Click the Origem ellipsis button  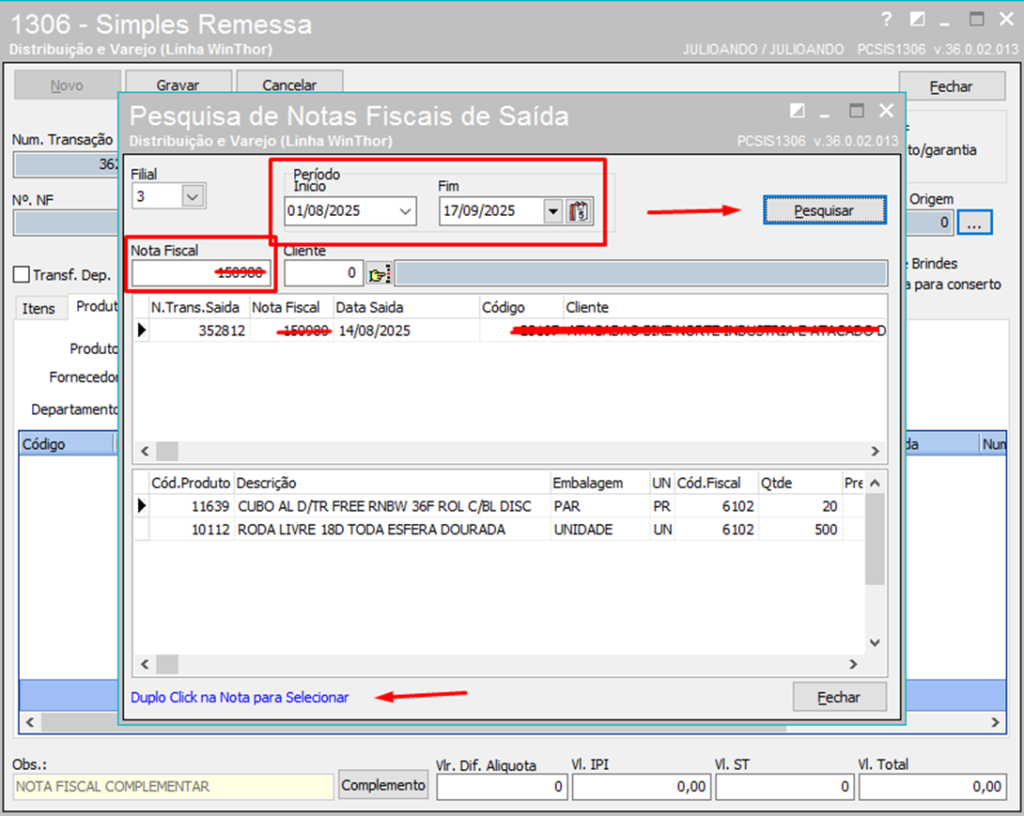(974, 223)
